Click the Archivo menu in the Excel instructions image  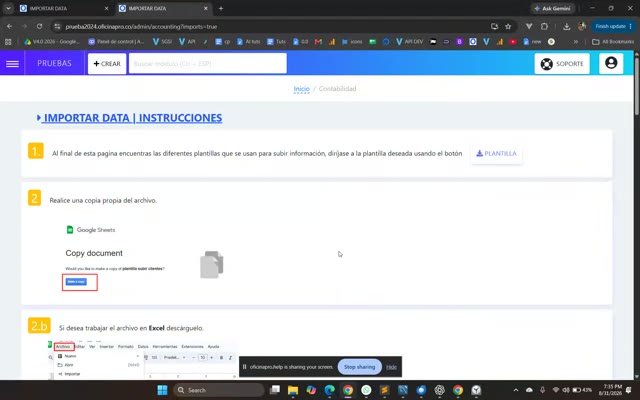(64, 347)
